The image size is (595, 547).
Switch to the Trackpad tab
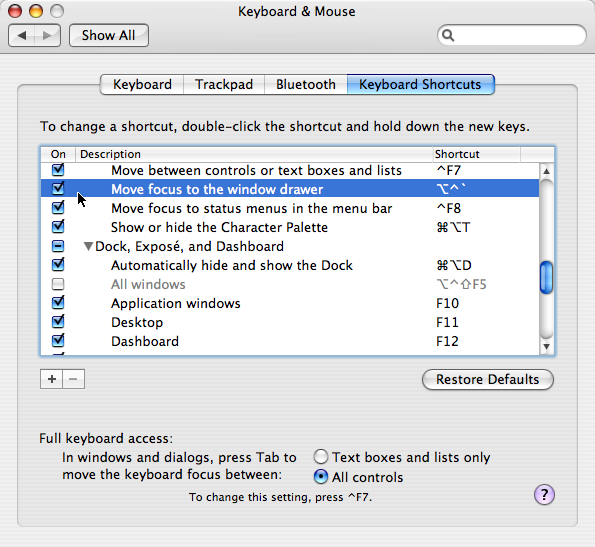click(x=224, y=84)
